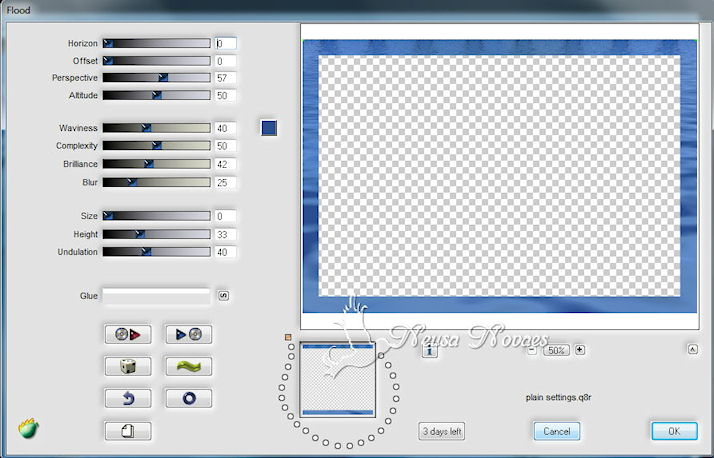Click the small caret button below preview
714x458 pixels.
point(693,349)
